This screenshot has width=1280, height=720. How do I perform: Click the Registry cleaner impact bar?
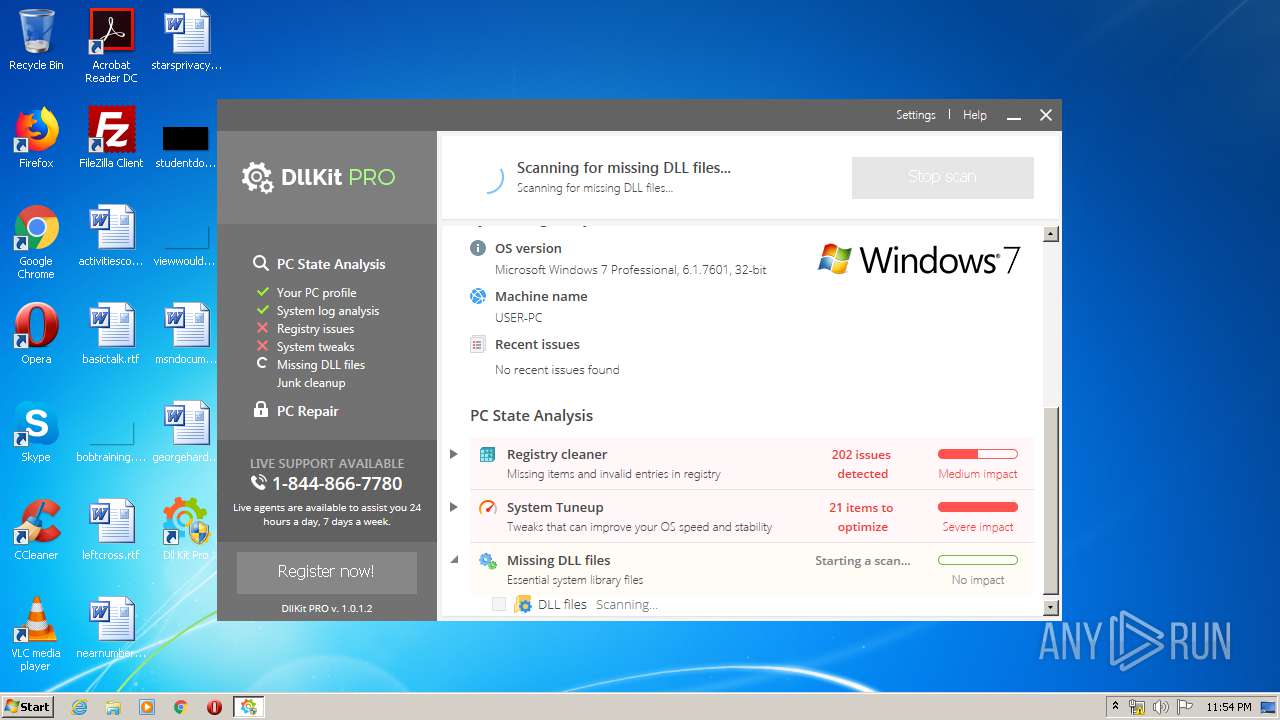977,454
